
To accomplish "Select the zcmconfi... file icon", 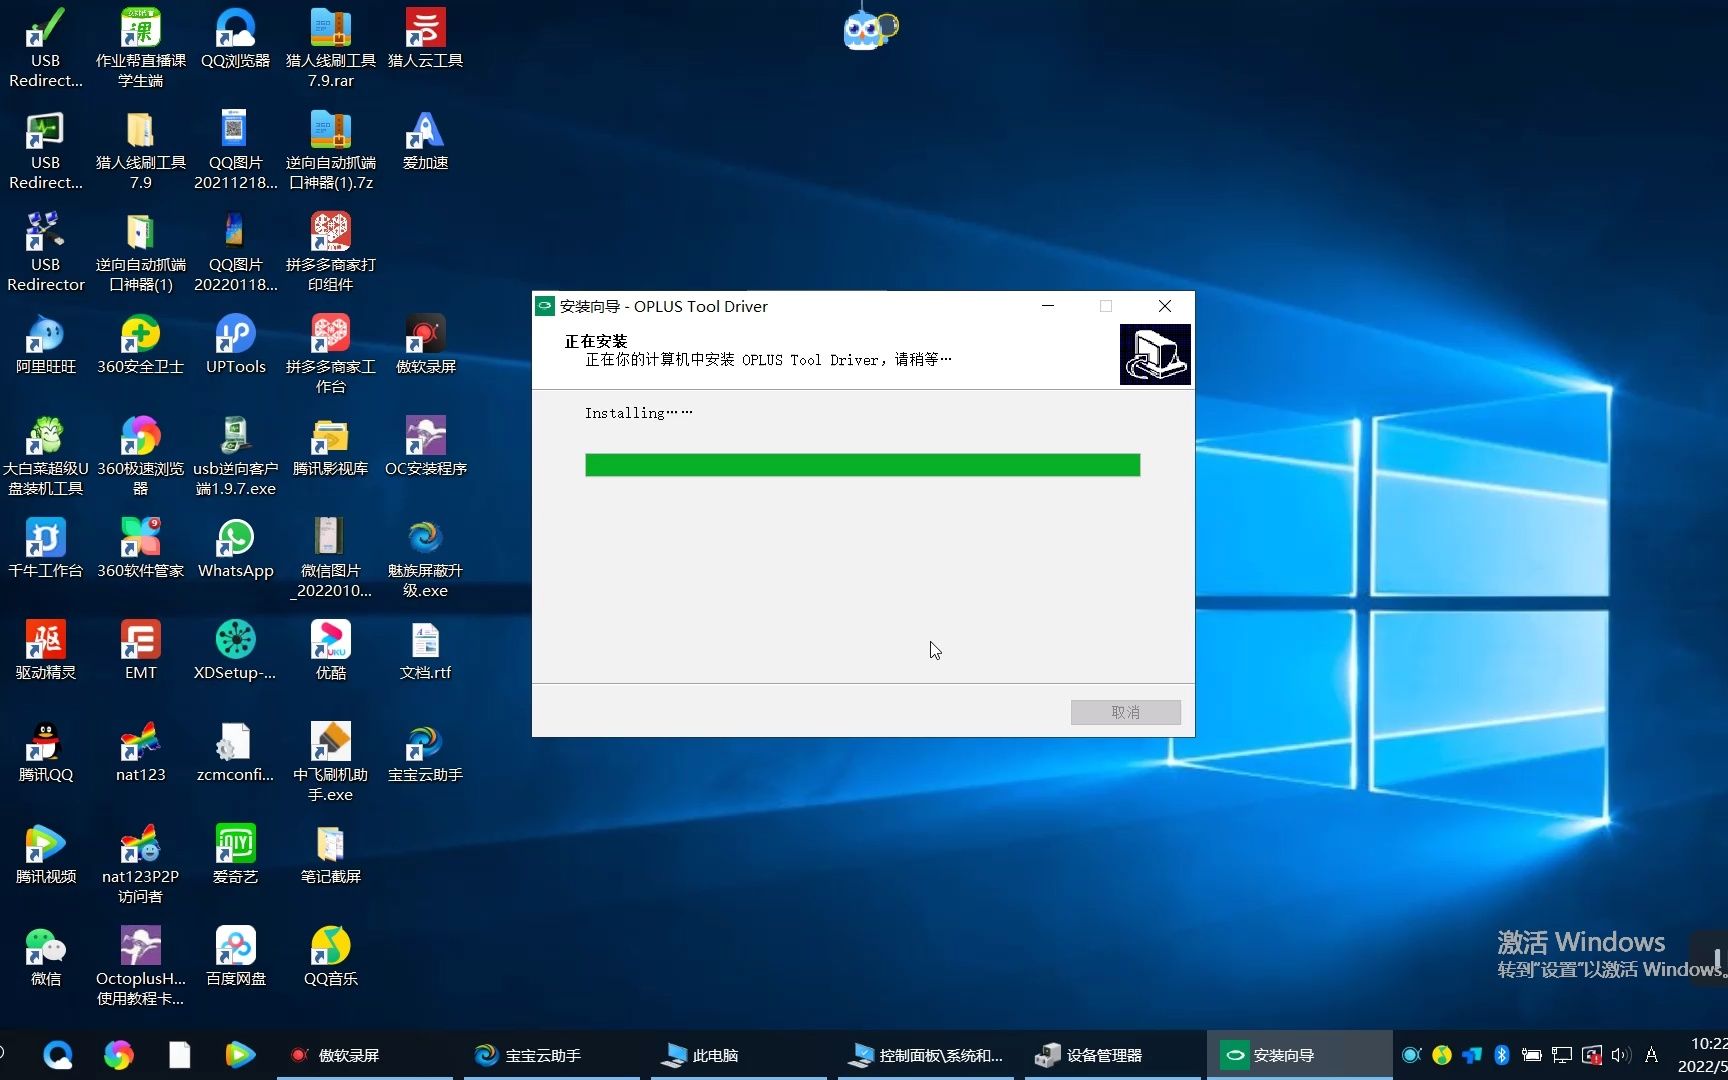I will 235,753.
